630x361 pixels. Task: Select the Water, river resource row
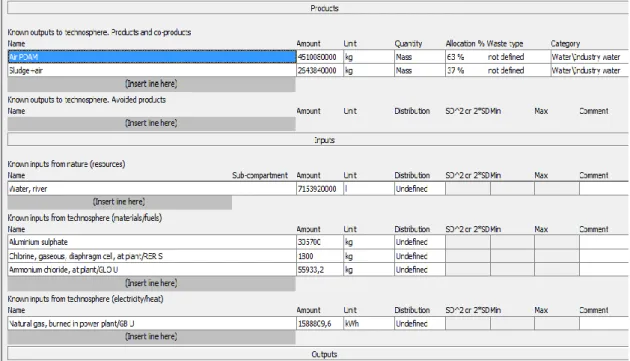tap(152, 189)
